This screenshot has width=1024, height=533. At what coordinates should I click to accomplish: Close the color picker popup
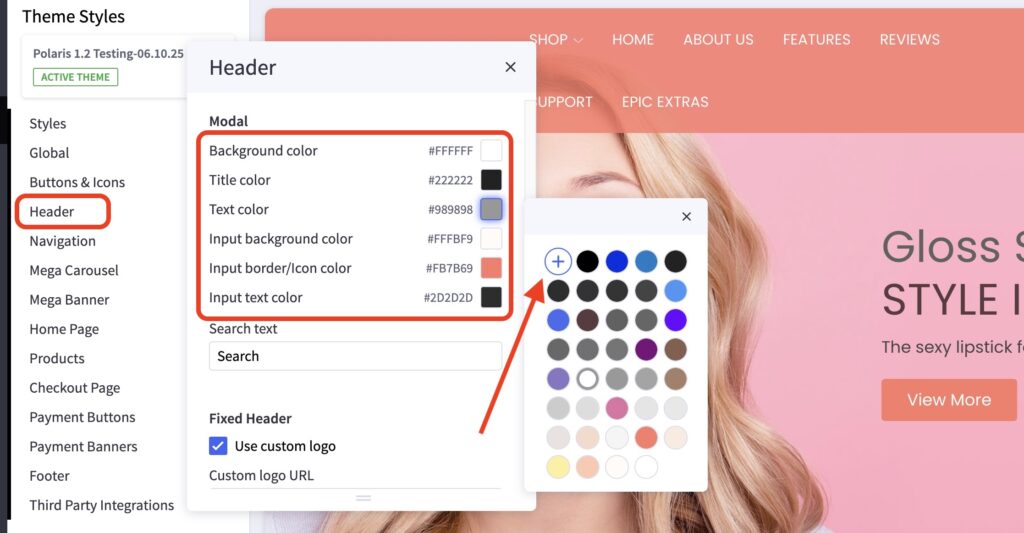(686, 216)
